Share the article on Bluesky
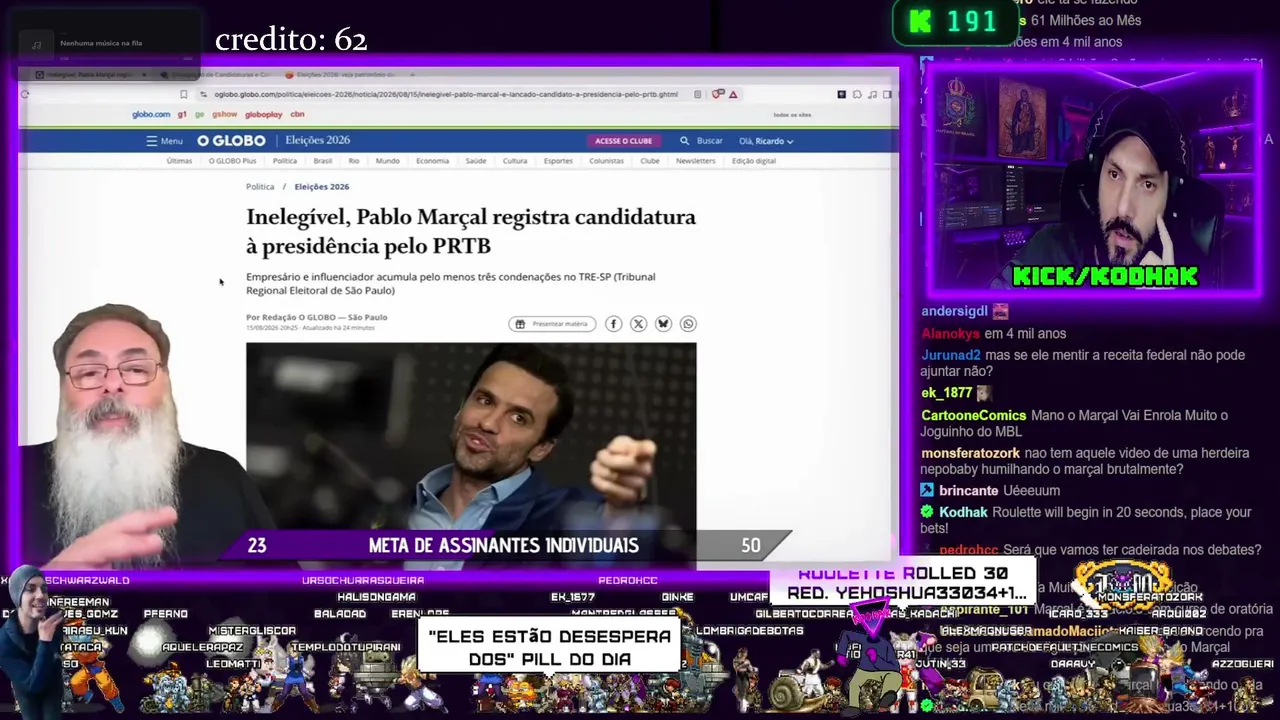This screenshot has height=720, width=1280. [x=663, y=324]
